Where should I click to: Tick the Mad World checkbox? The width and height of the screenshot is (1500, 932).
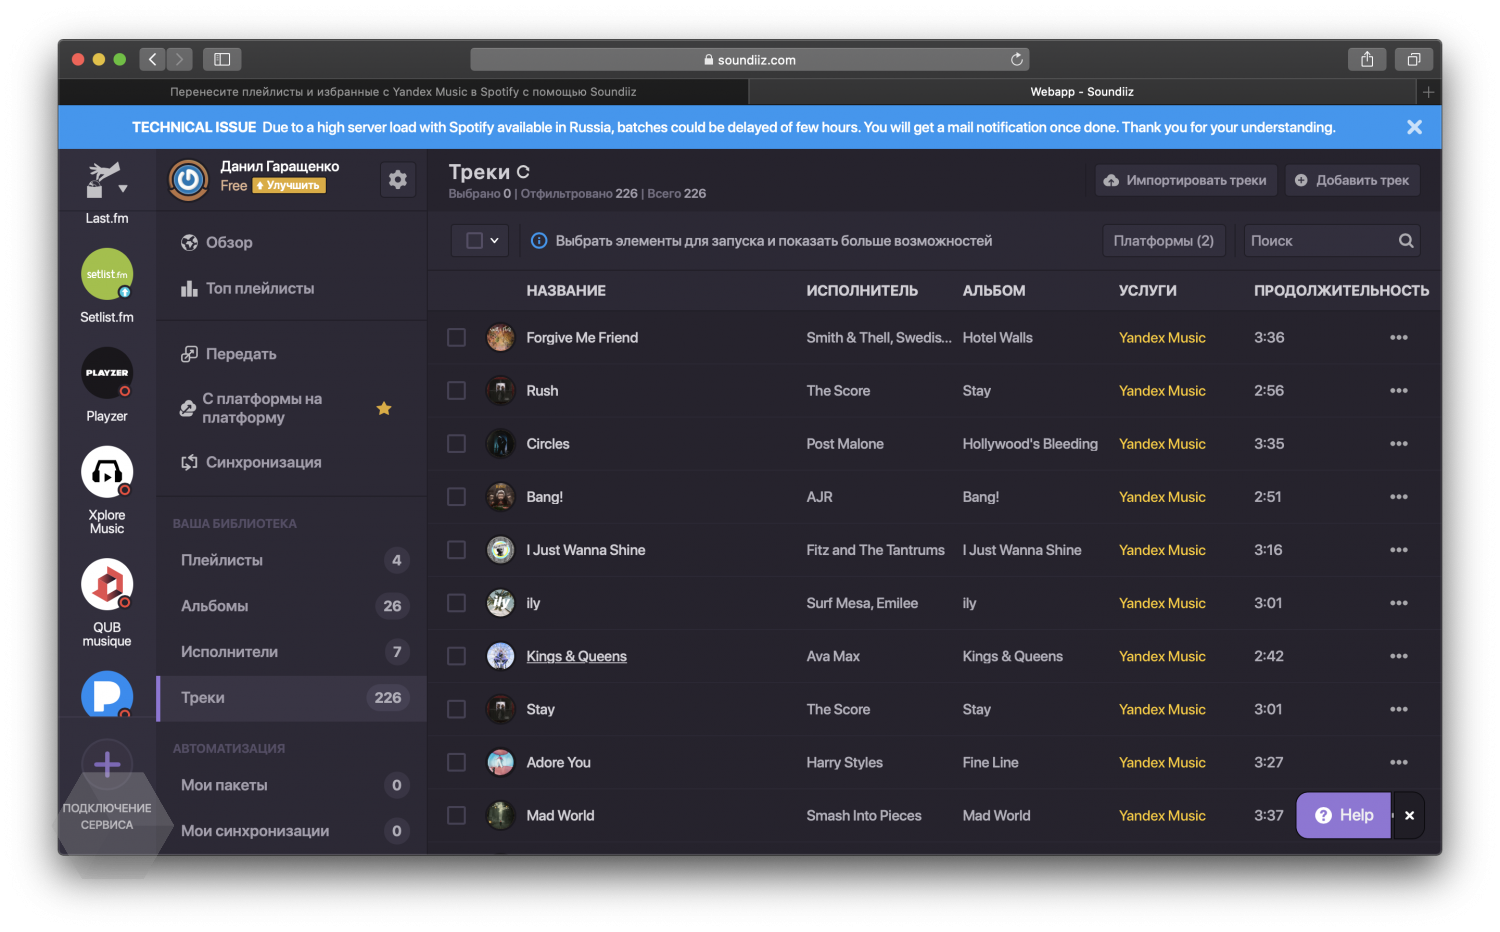coord(456,815)
